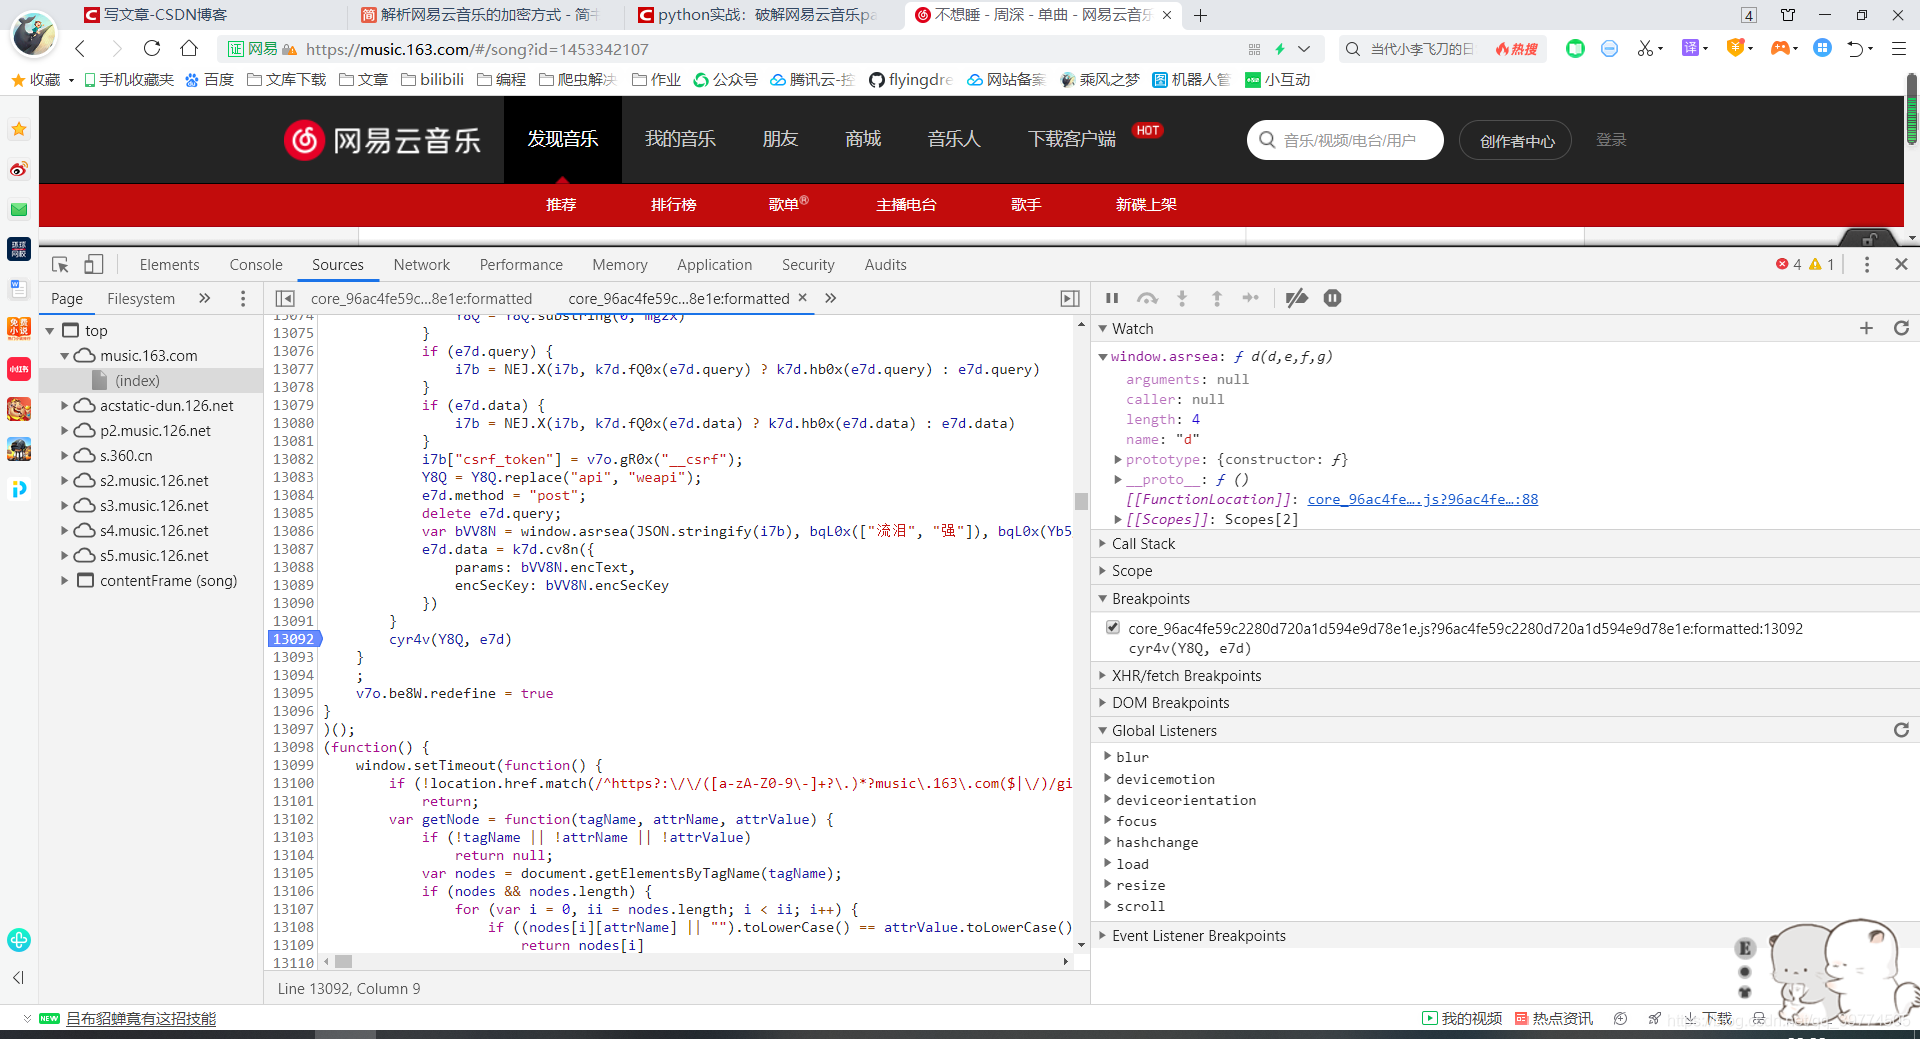Toggle breakpoint at line 13092 gutter

tap(293, 639)
